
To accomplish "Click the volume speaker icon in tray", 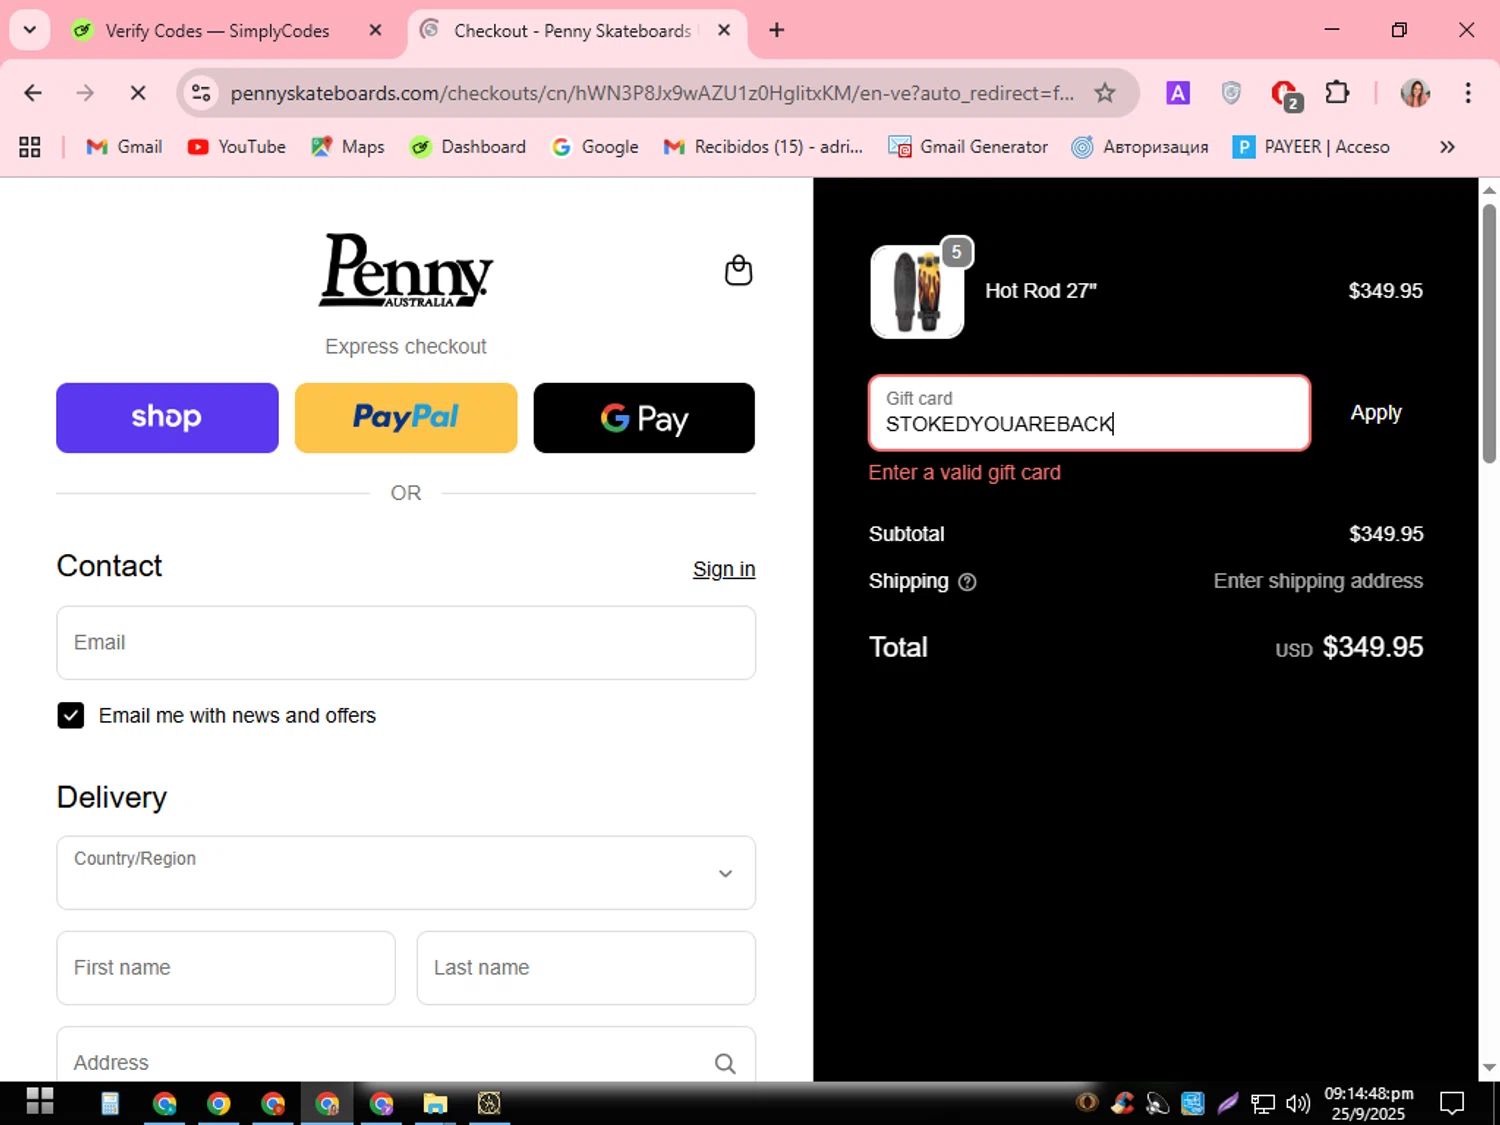I will [x=1298, y=1103].
